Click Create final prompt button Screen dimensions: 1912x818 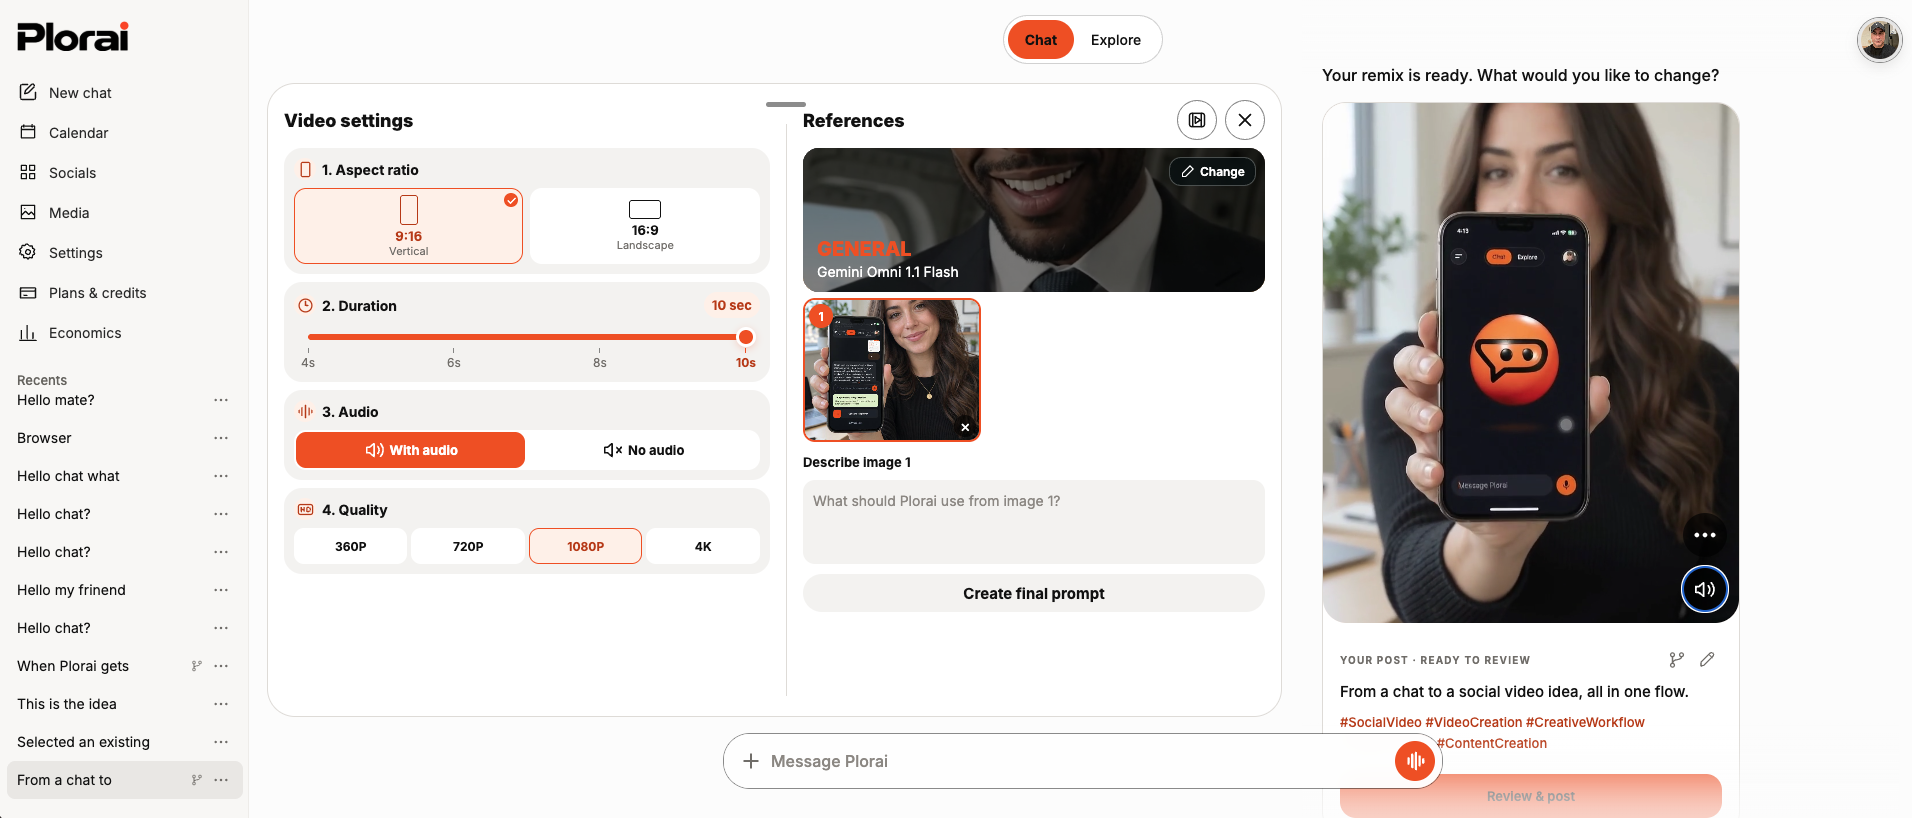(x=1034, y=593)
